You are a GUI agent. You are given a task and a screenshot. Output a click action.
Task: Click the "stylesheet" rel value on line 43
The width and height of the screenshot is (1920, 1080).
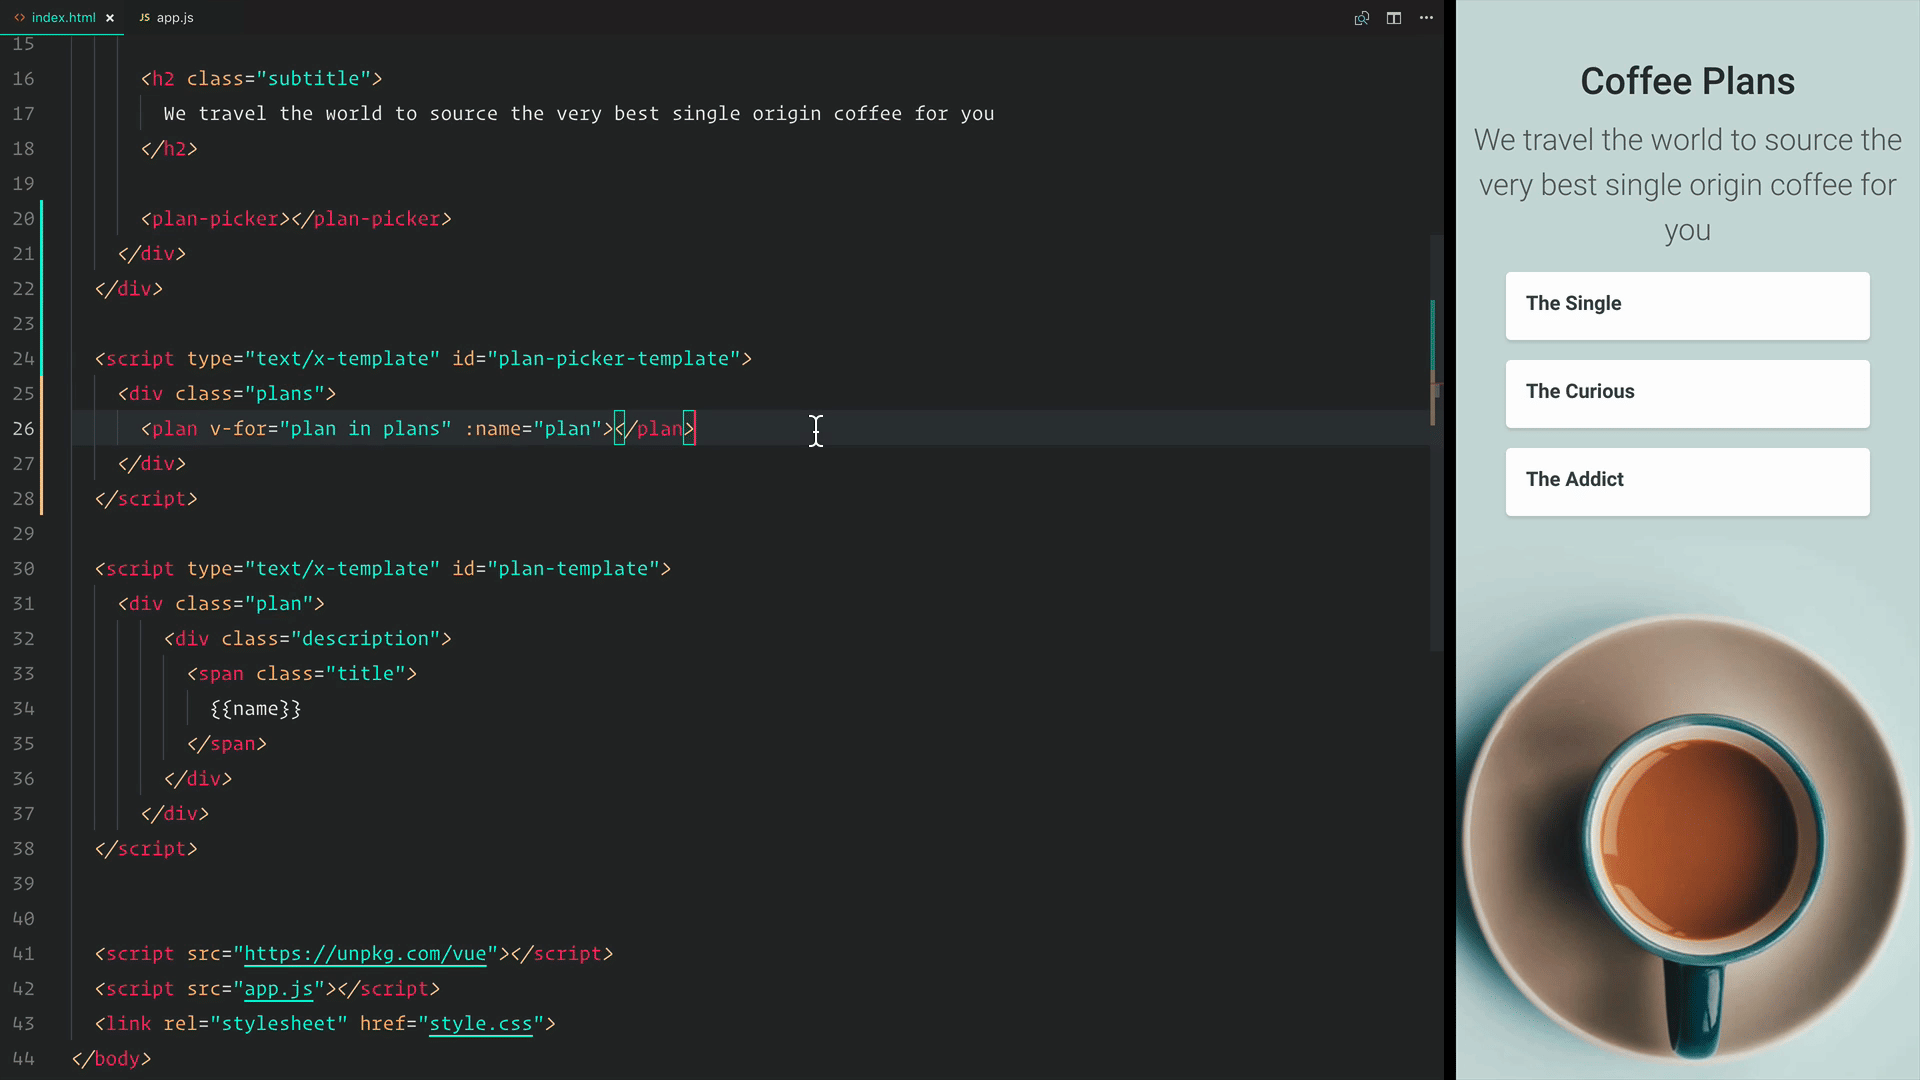(x=278, y=1024)
